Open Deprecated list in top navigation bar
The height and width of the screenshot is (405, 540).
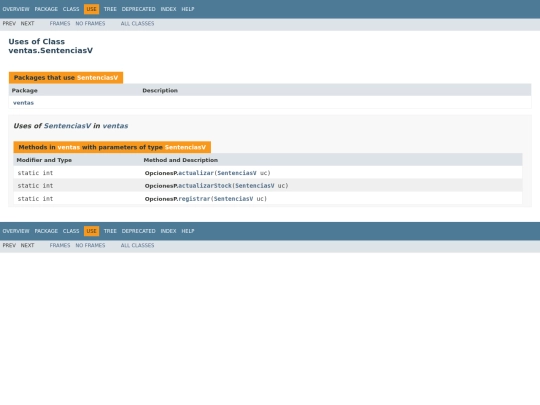click(138, 9)
